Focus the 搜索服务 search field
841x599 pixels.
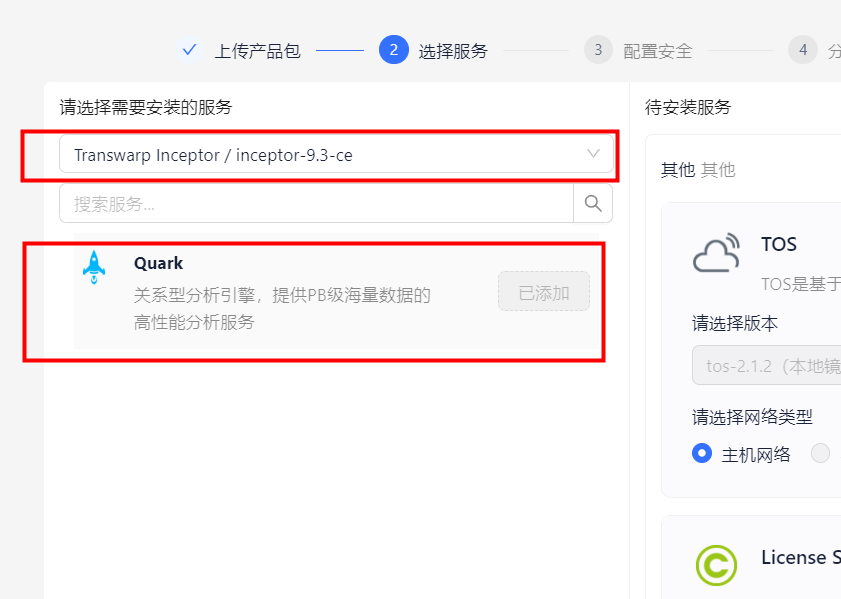(316, 203)
